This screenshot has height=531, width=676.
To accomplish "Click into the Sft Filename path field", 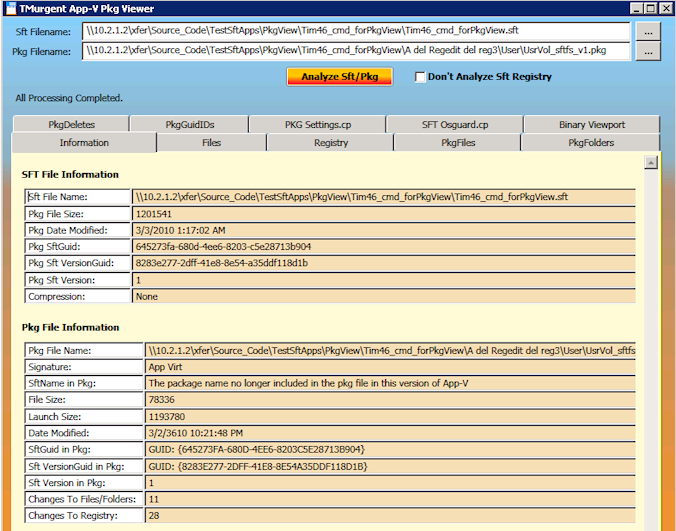I will 356,31.
